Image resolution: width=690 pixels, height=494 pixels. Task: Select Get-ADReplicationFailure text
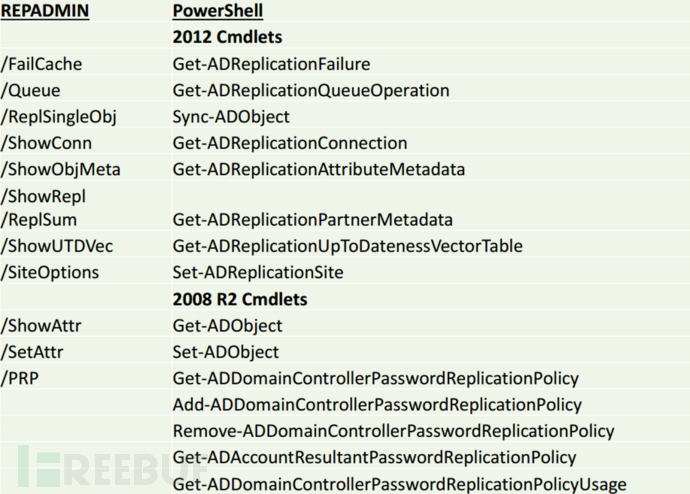(x=271, y=64)
